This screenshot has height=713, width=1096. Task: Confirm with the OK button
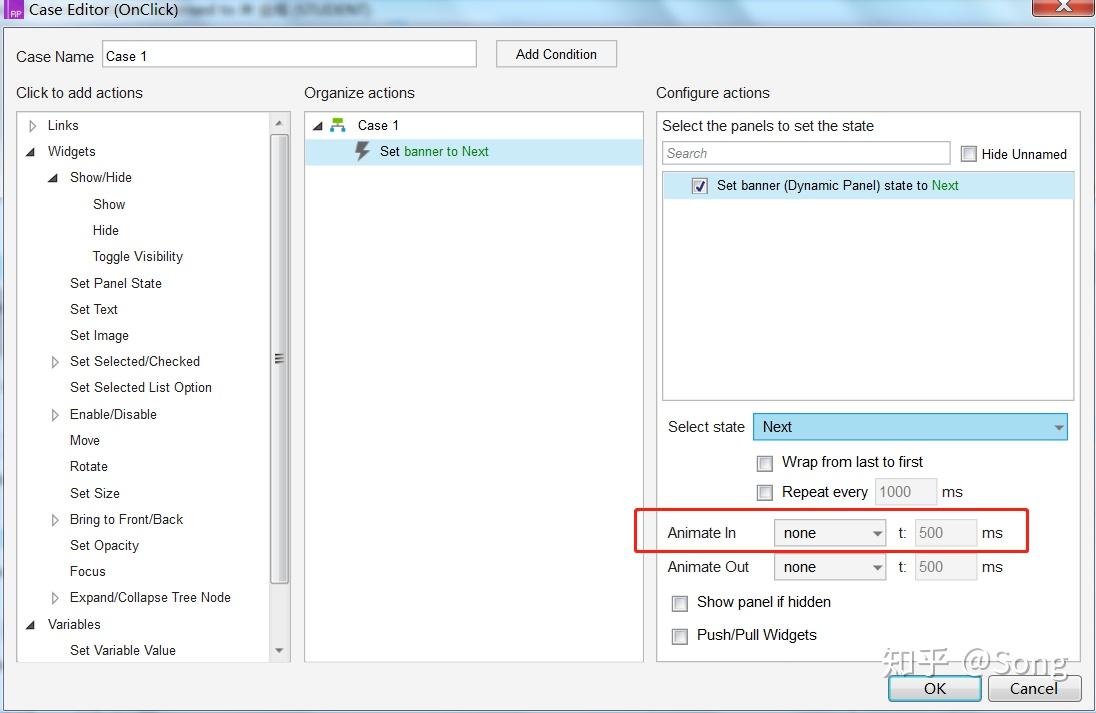(x=935, y=689)
